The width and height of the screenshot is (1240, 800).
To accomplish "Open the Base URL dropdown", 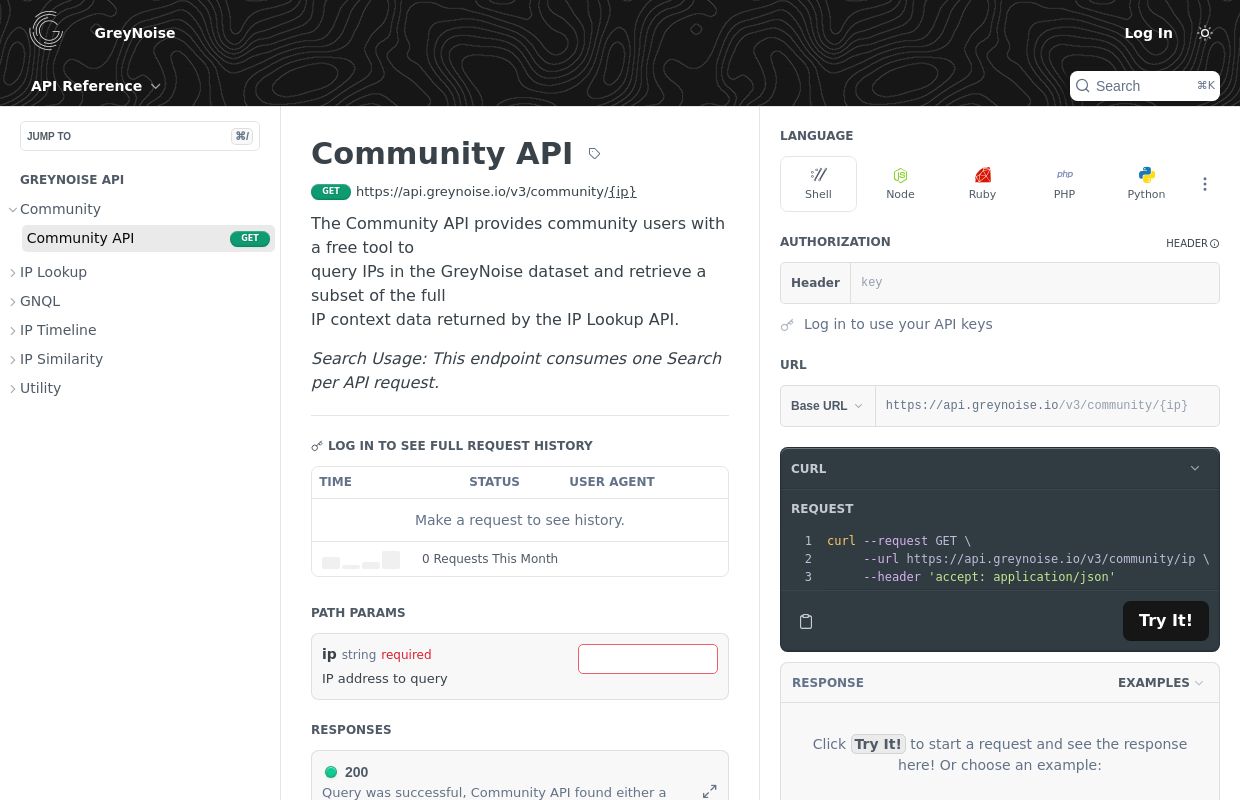I will coord(828,406).
